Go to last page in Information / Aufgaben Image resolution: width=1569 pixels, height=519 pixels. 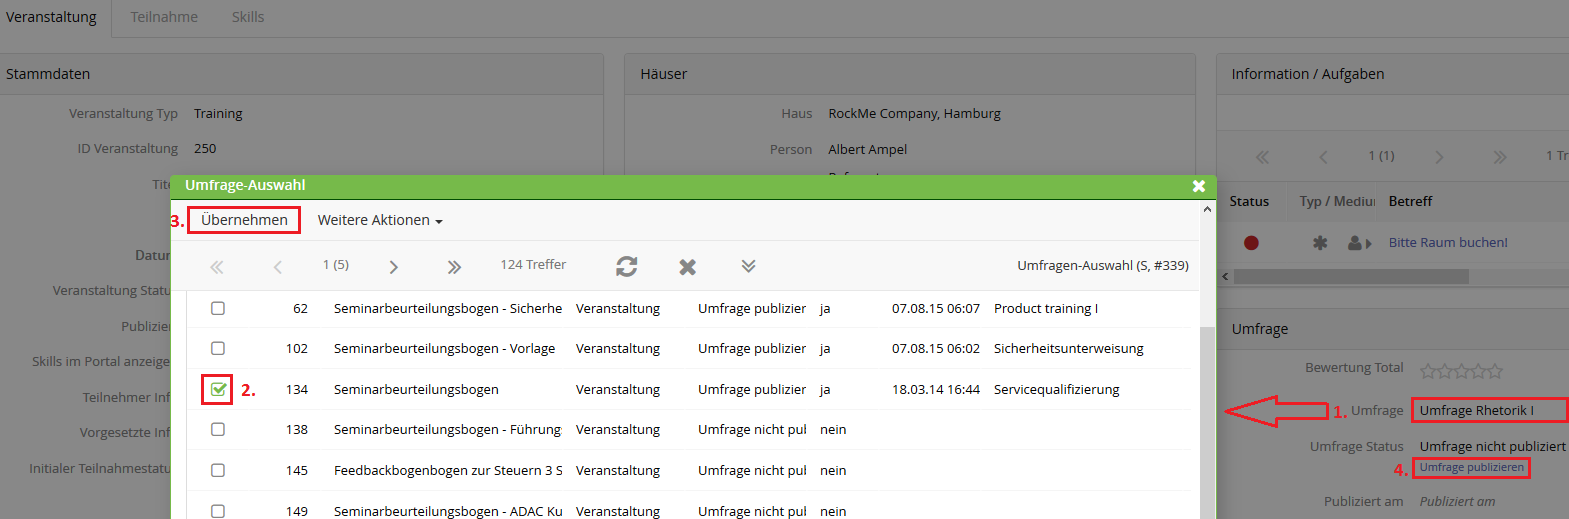click(1499, 157)
